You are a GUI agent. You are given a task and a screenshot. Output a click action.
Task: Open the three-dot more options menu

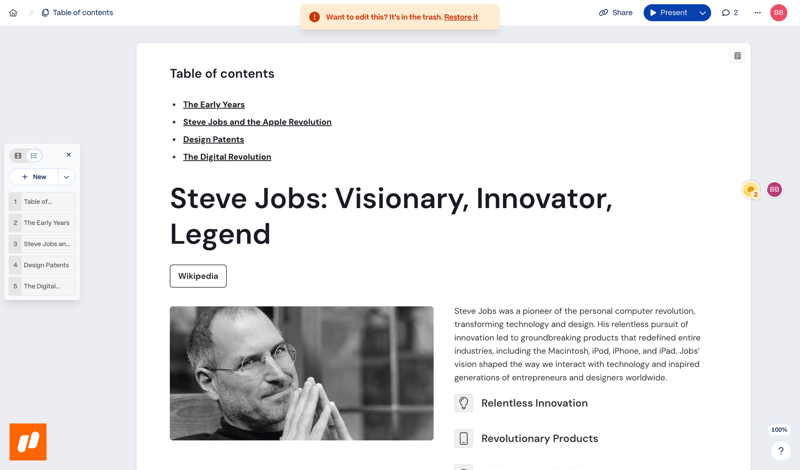coord(757,13)
